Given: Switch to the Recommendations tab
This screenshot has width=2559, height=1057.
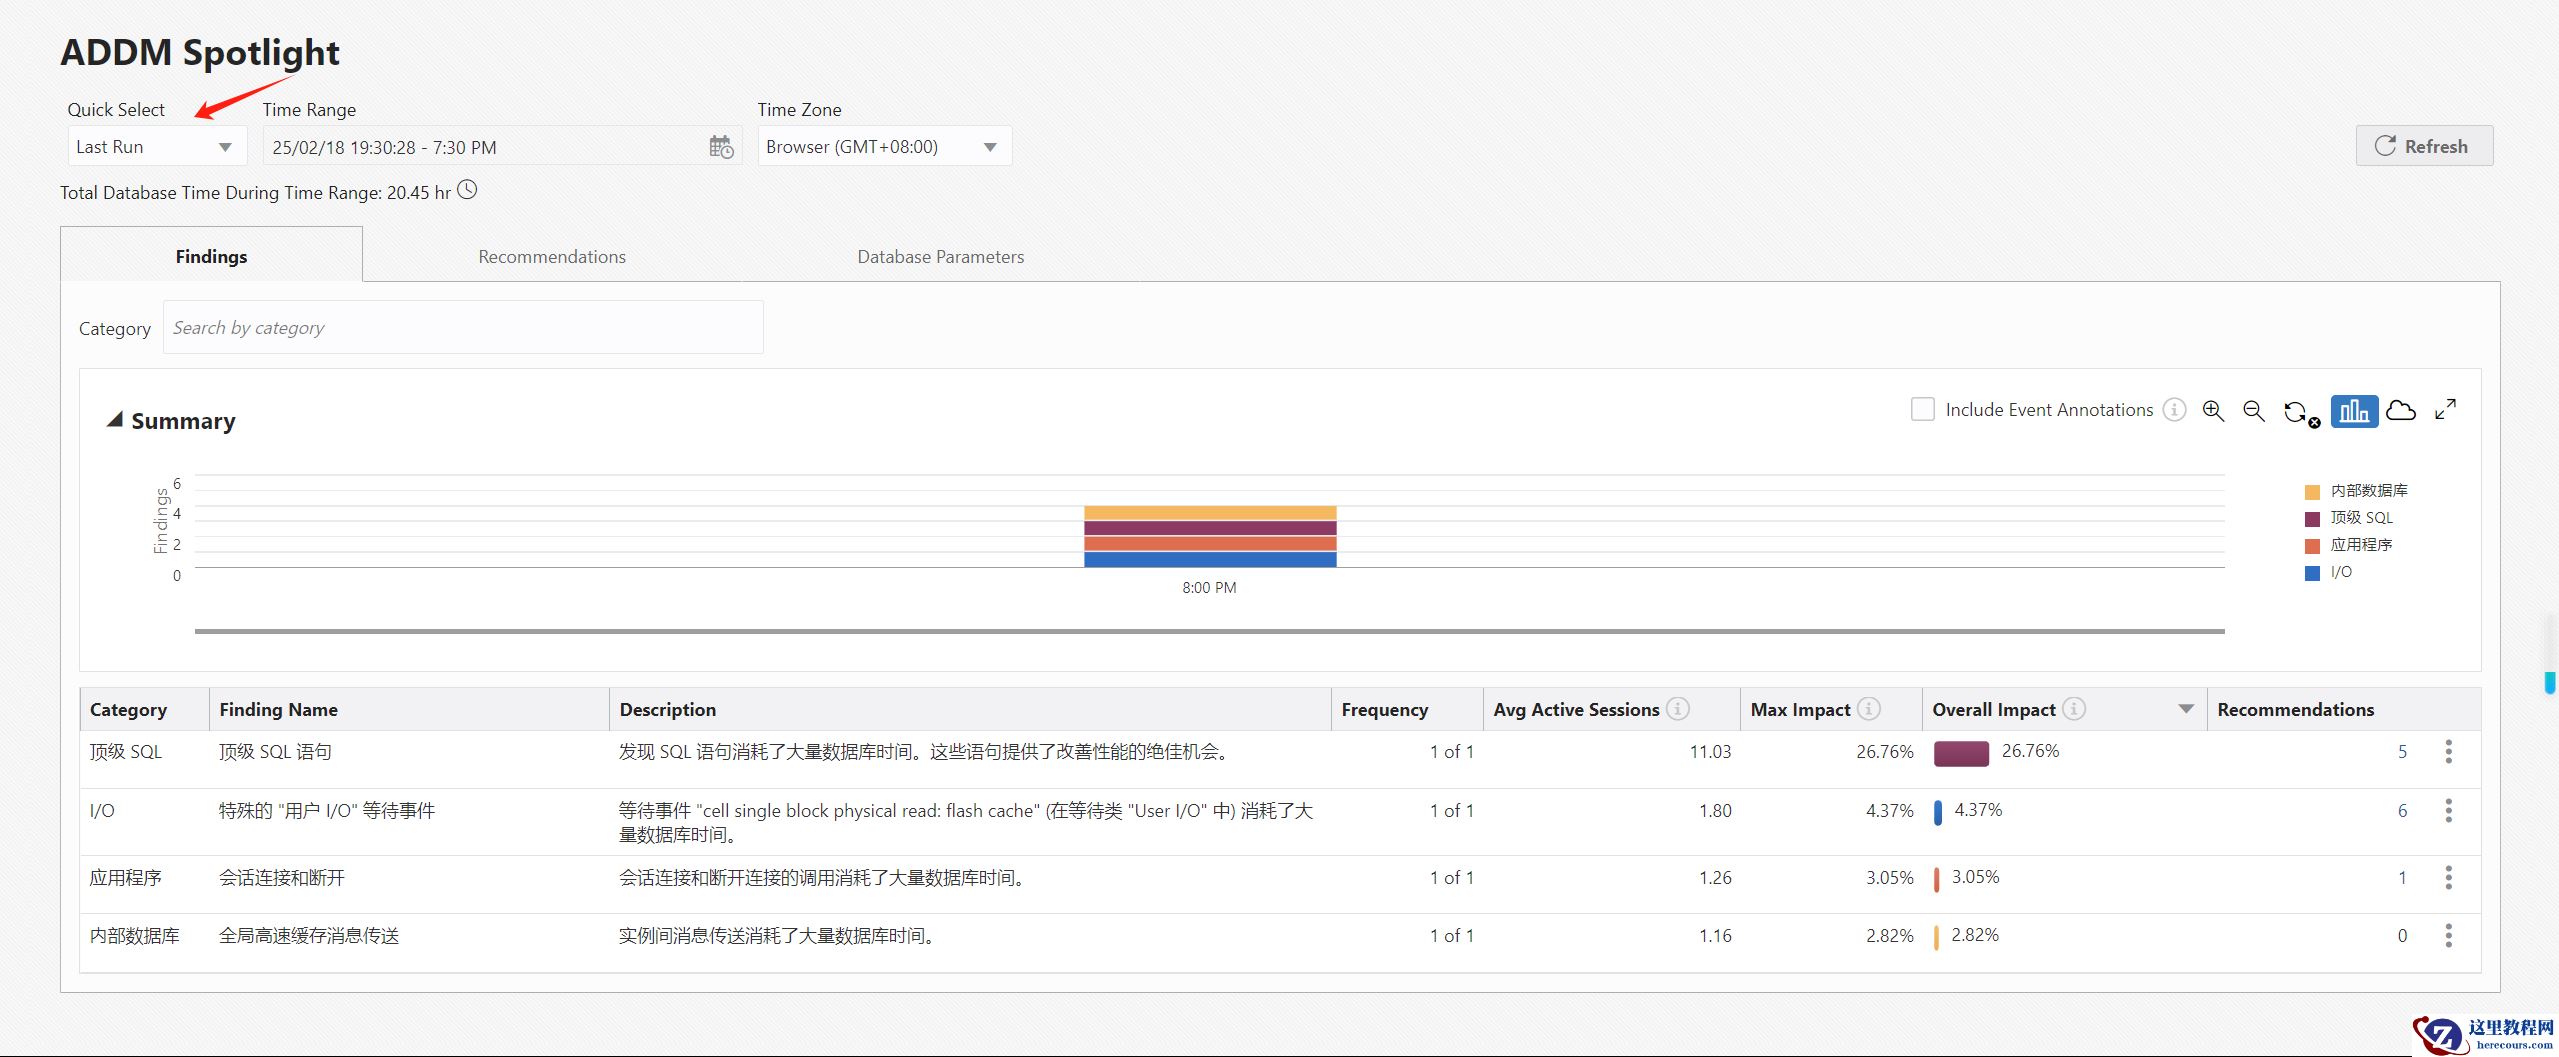Looking at the screenshot, I should click(x=551, y=257).
